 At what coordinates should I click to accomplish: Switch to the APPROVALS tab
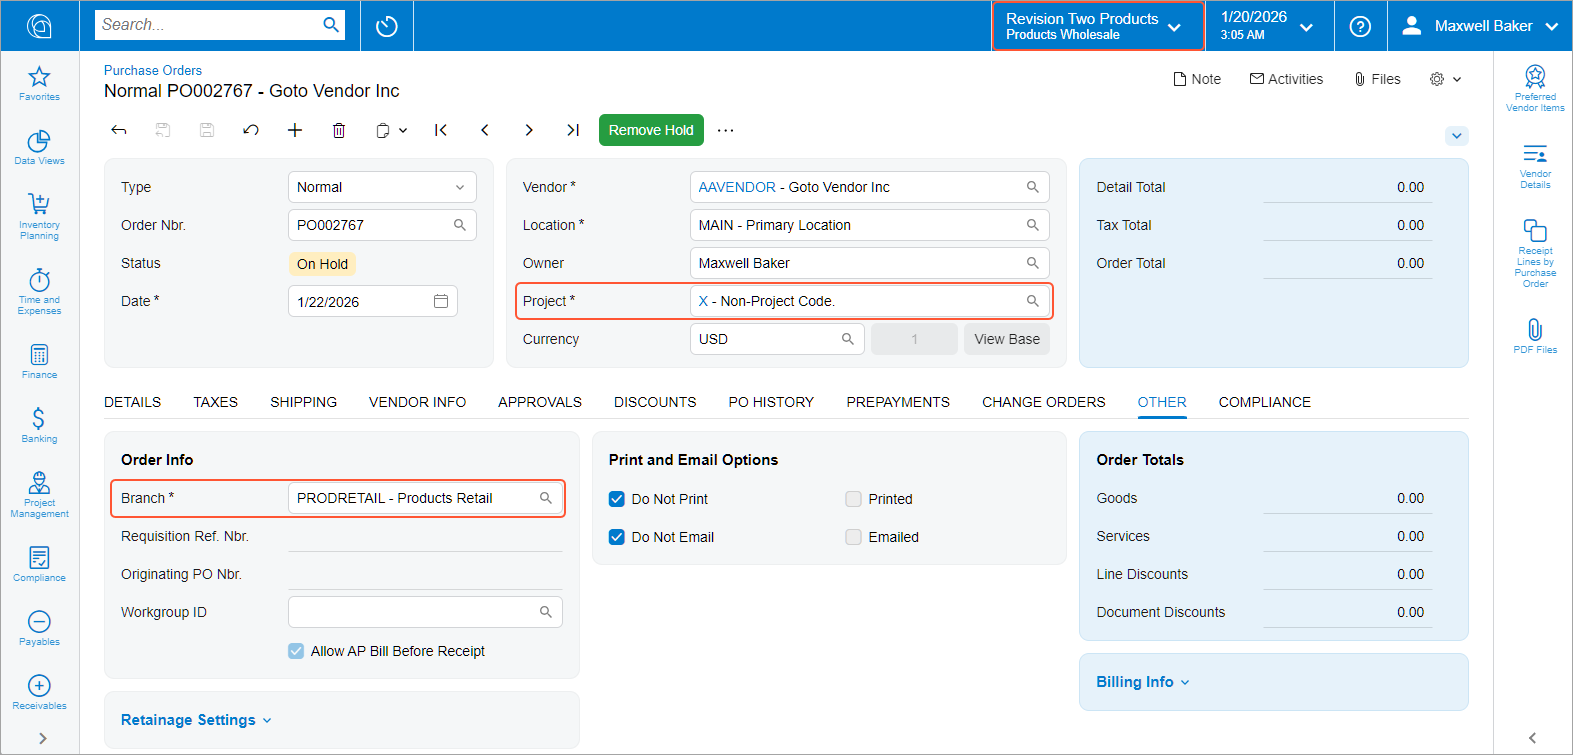pyautogui.click(x=540, y=402)
